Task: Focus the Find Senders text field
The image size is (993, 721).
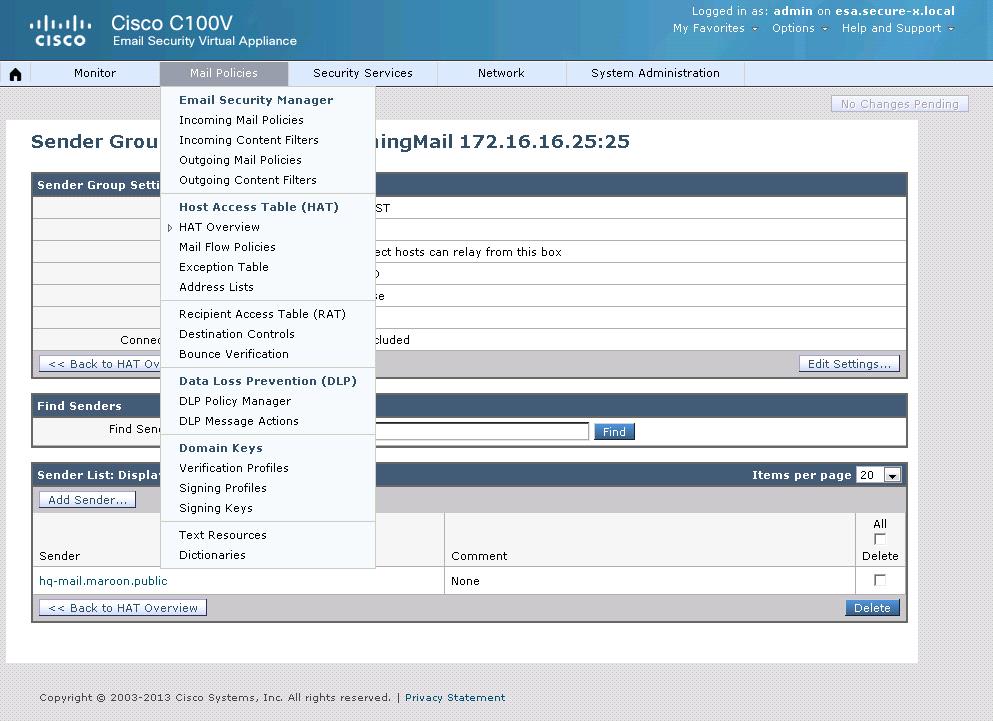Action: point(481,431)
